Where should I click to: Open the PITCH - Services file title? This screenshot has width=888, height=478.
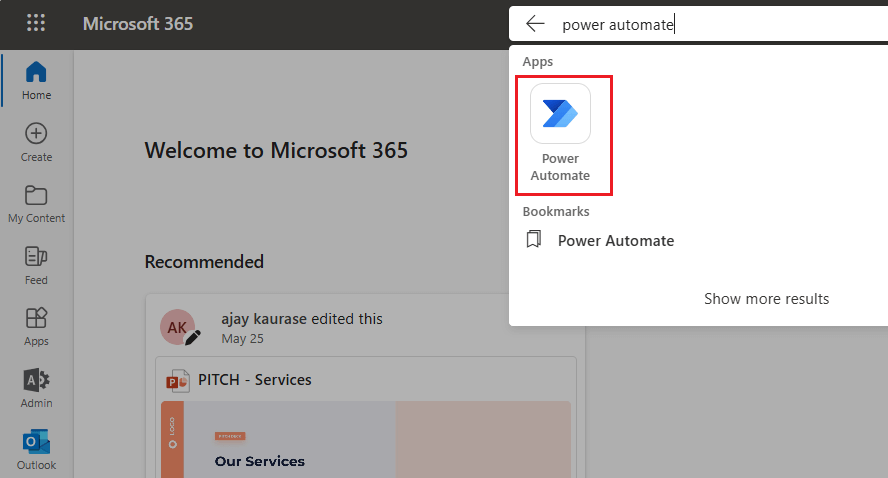coord(255,380)
